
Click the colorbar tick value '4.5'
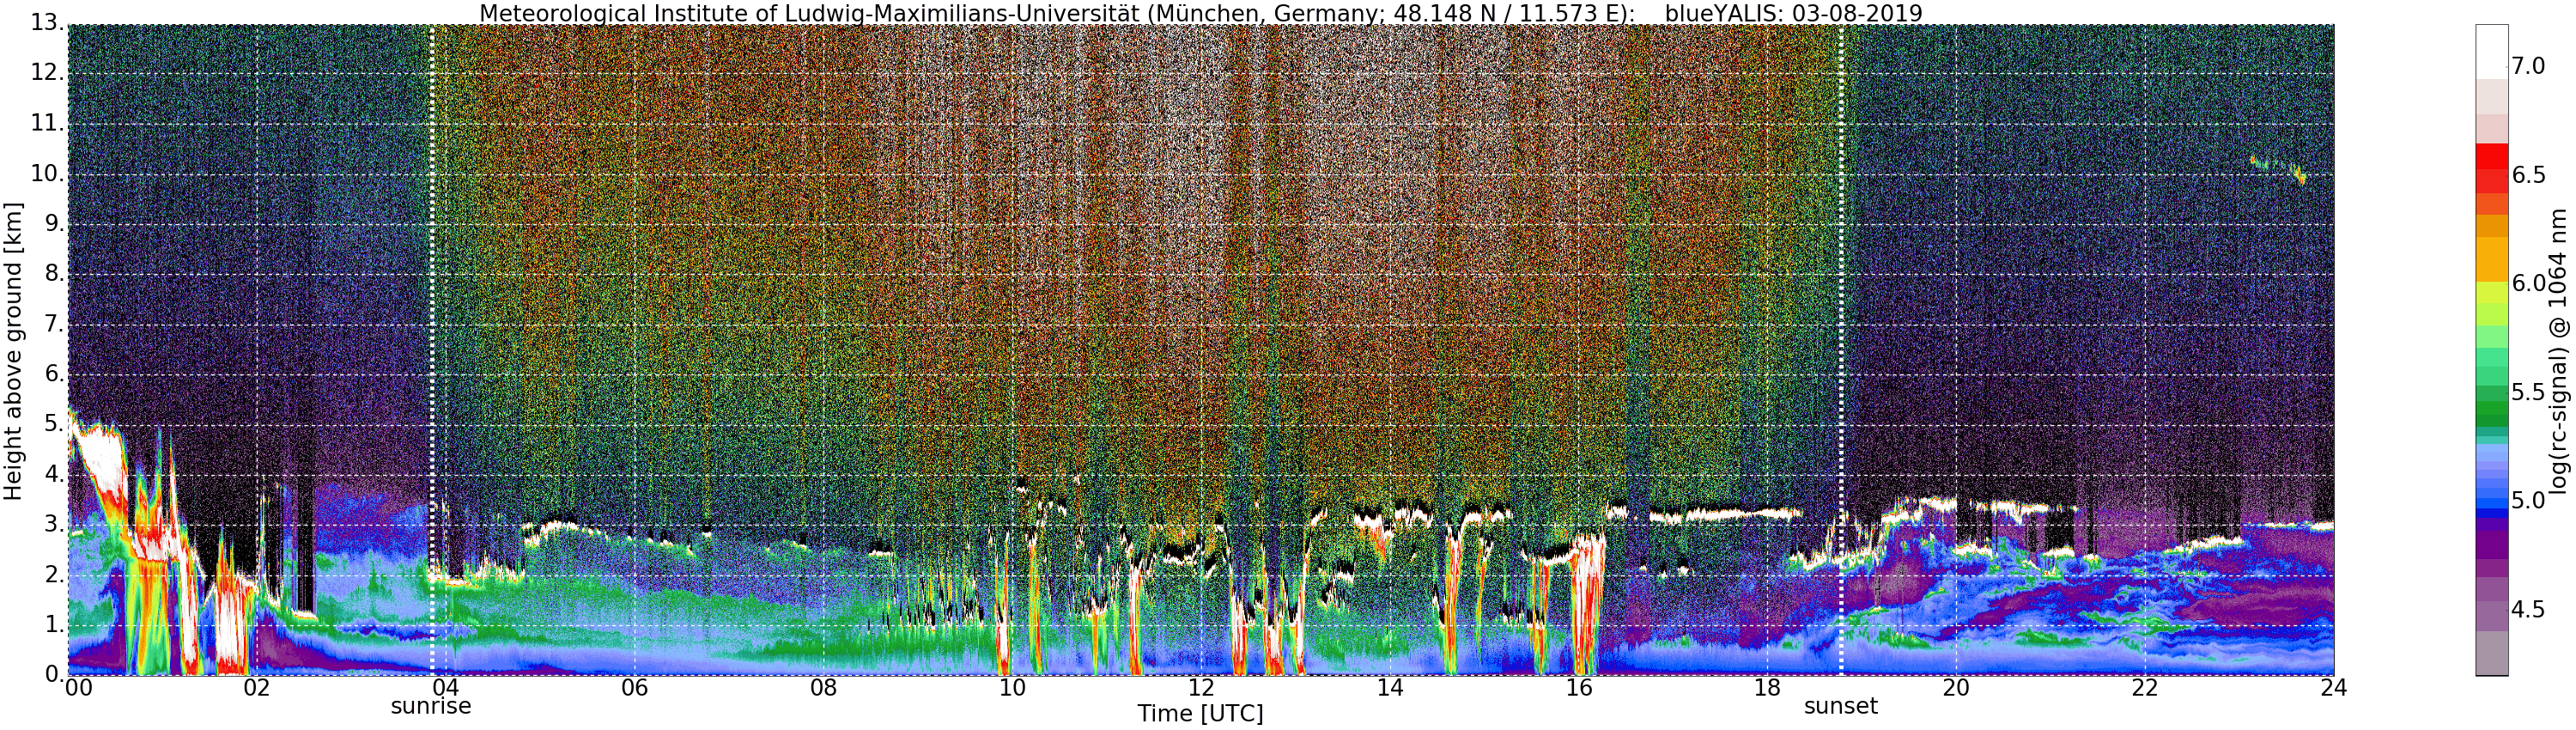tap(2528, 610)
